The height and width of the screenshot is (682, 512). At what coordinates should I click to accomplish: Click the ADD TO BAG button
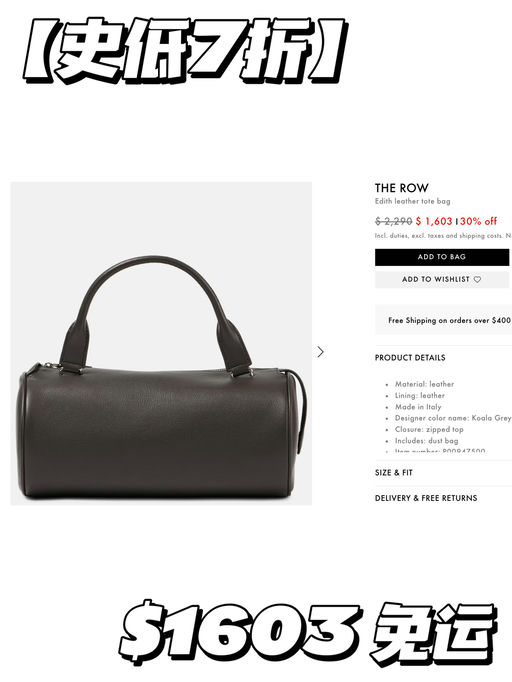442,257
